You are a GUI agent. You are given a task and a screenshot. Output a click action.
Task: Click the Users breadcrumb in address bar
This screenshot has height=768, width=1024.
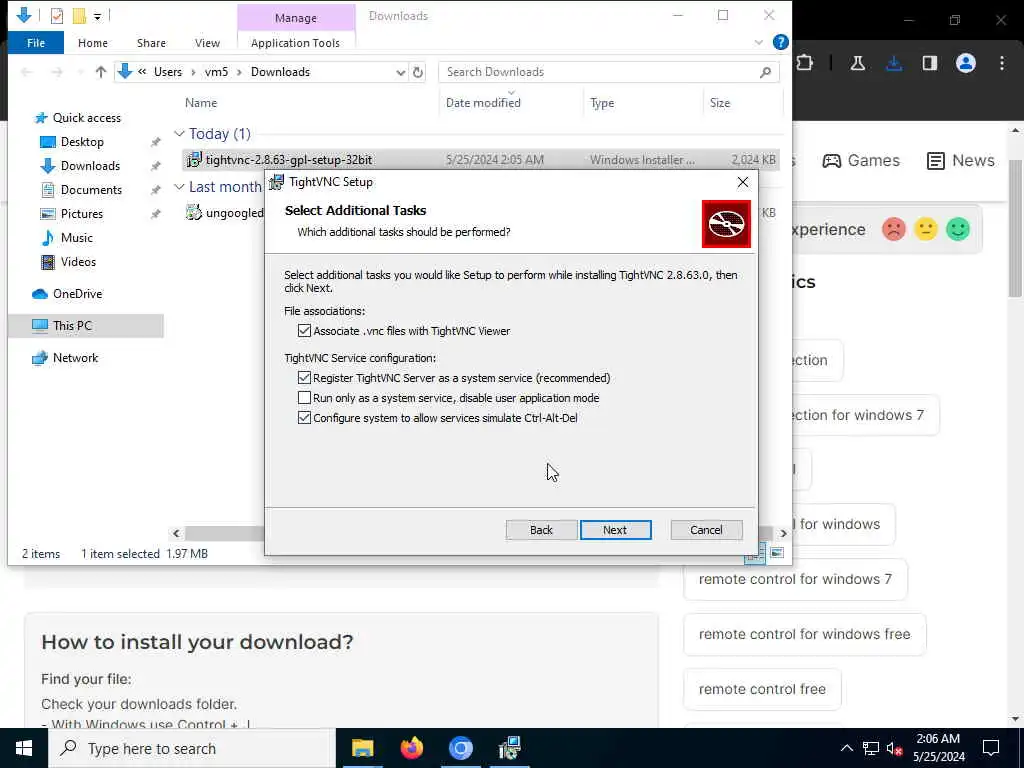[168, 72]
